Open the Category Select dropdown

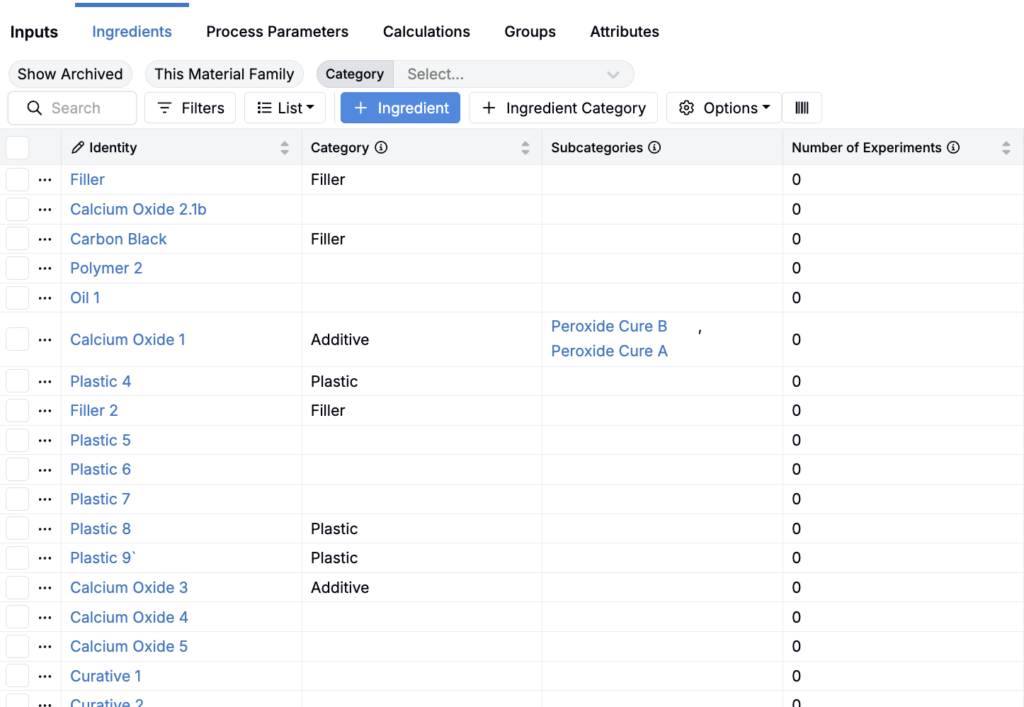[x=513, y=74]
